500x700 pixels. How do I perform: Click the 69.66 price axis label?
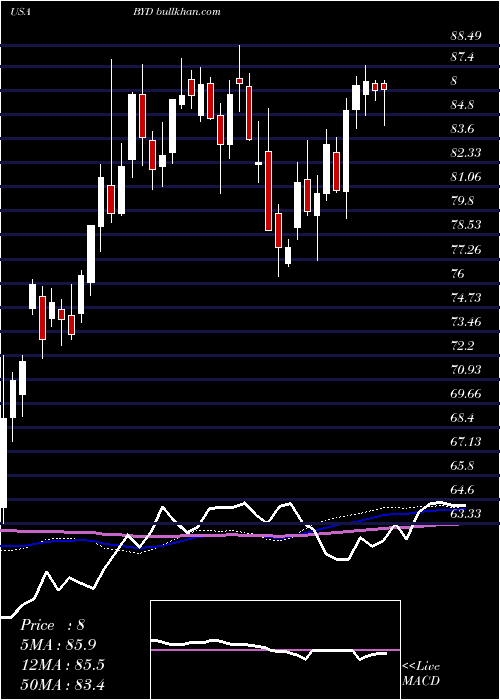[466, 394]
